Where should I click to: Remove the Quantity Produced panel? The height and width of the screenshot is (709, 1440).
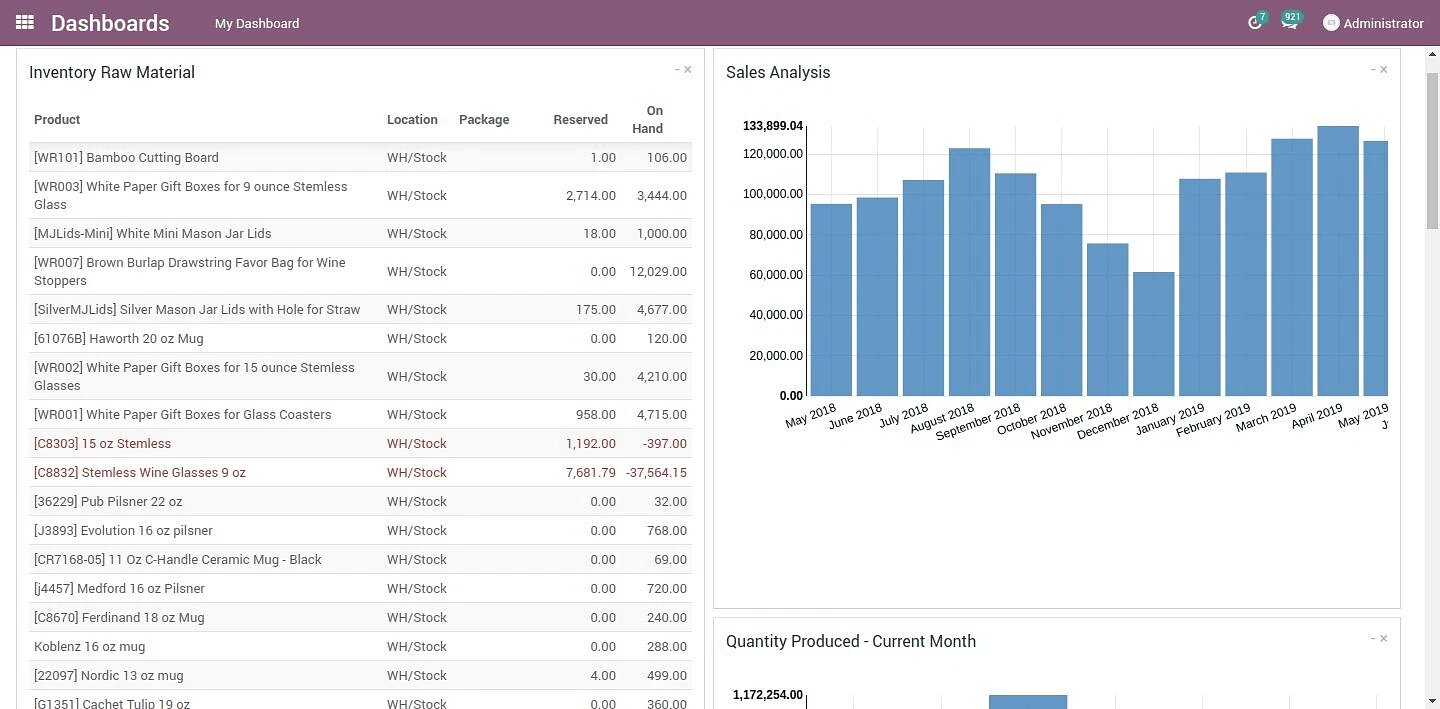1384,638
